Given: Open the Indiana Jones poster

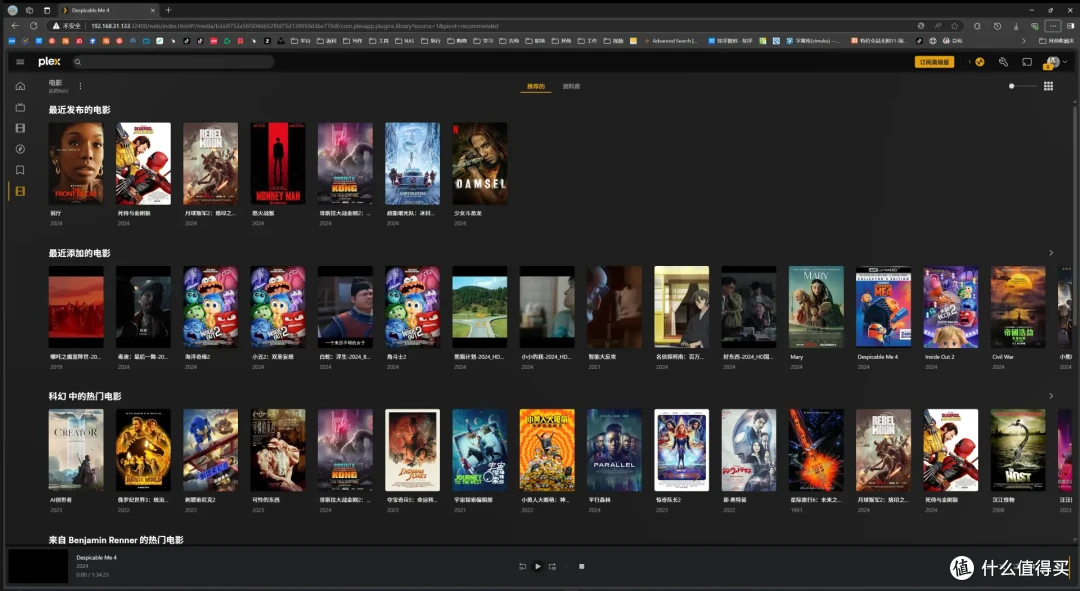Looking at the screenshot, I should click(x=413, y=450).
